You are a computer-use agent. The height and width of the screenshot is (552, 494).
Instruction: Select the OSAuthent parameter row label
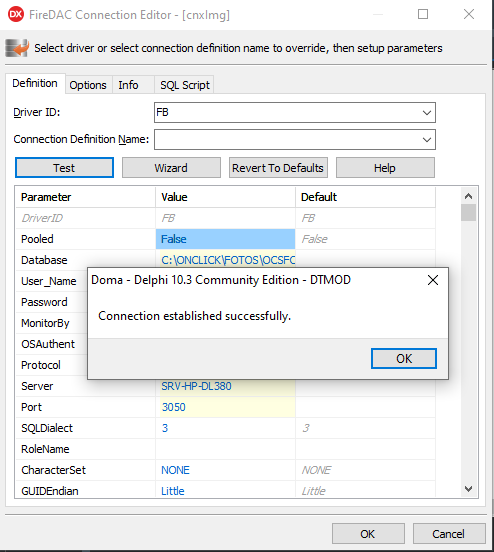point(48,344)
